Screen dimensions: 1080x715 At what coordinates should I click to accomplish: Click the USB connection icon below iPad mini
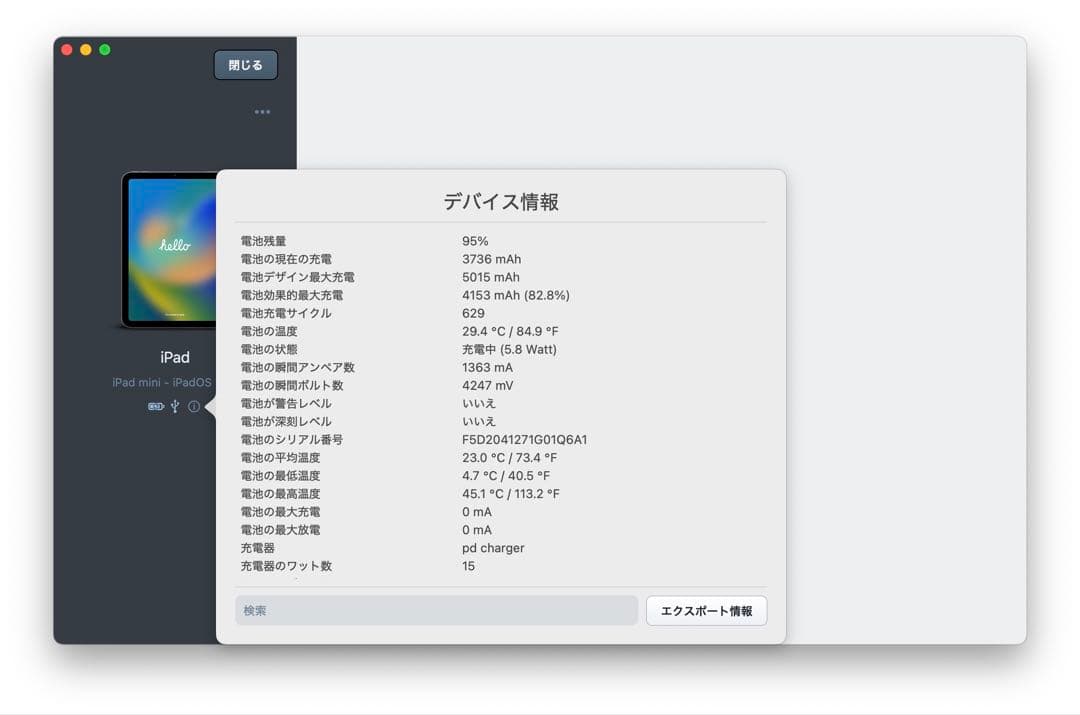175,406
